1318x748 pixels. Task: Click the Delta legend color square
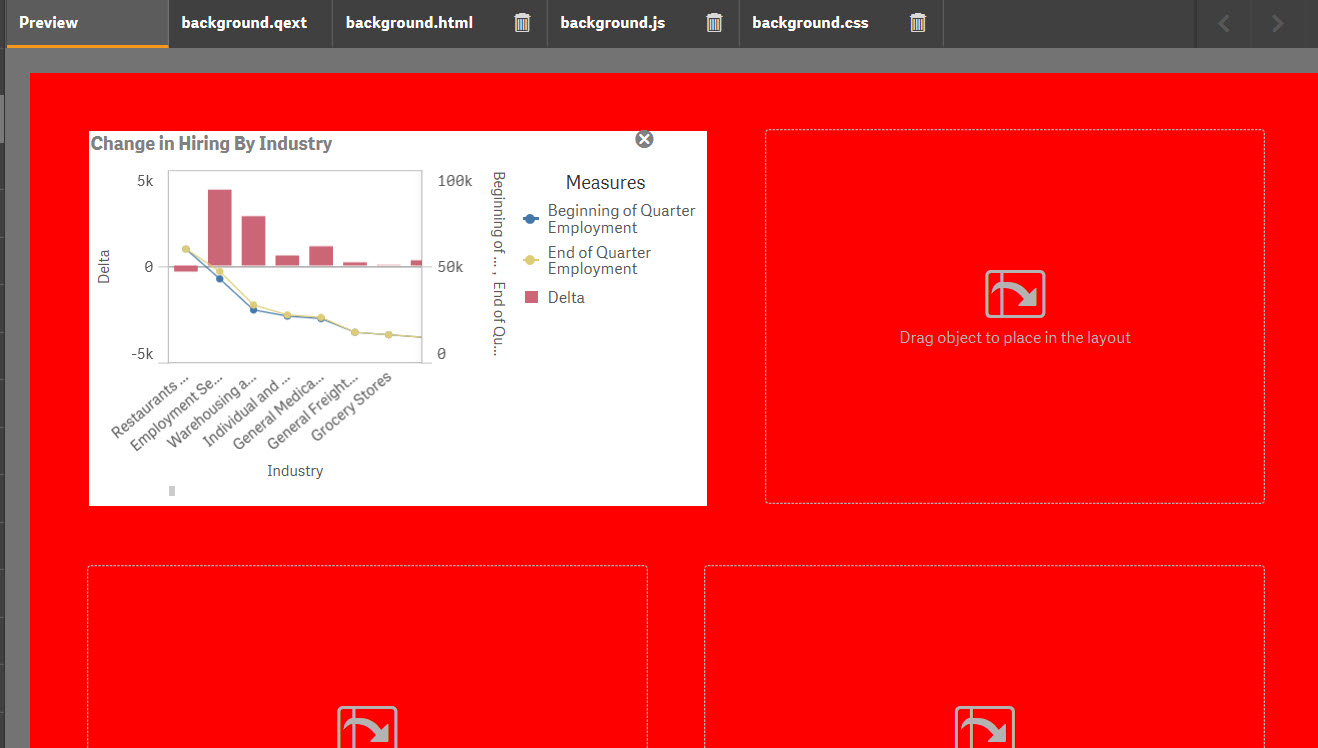pos(532,297)
